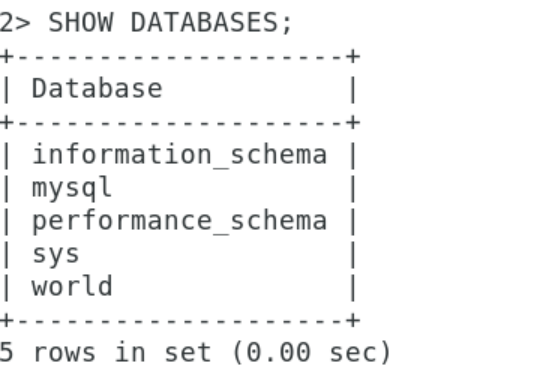Place cursor on the SHOW keyword
The height and width of the screenshot is (390, 546).
[81, 23]
